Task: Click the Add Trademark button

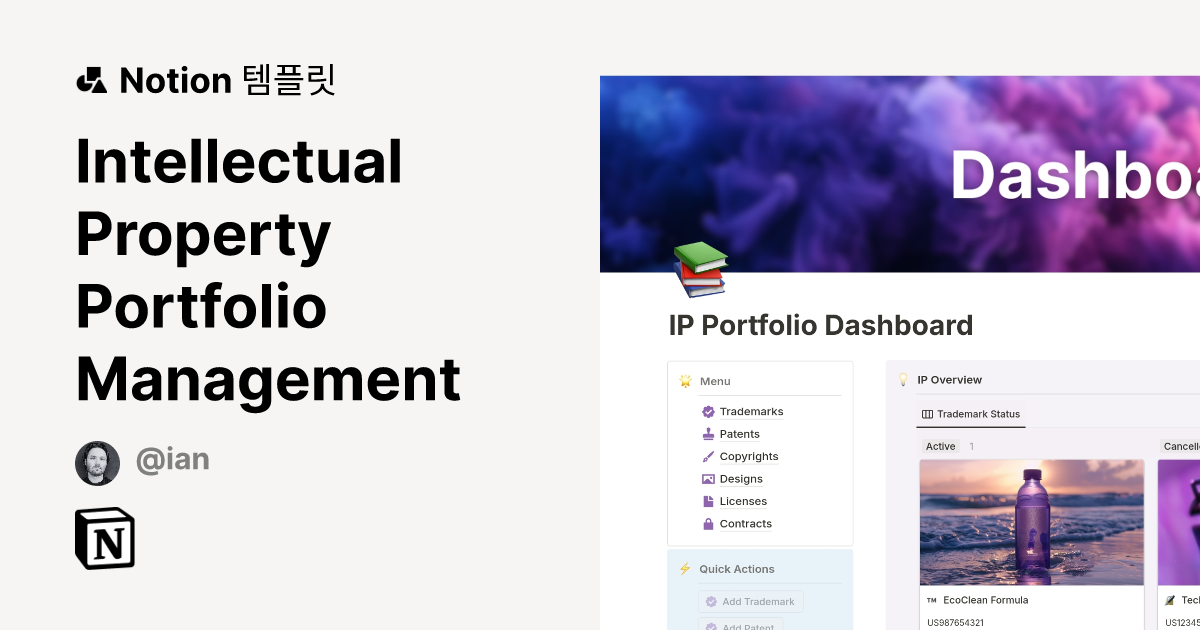Action: (751, 601)
